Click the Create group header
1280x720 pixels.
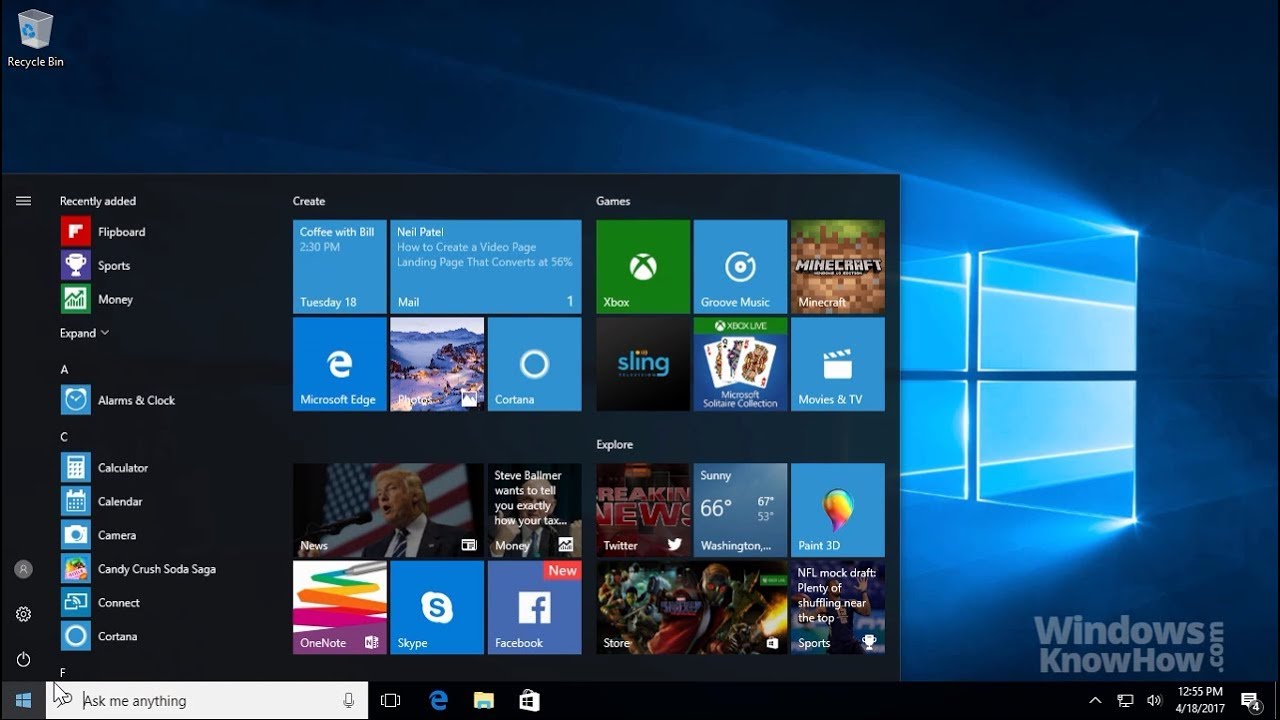[309, 201]
